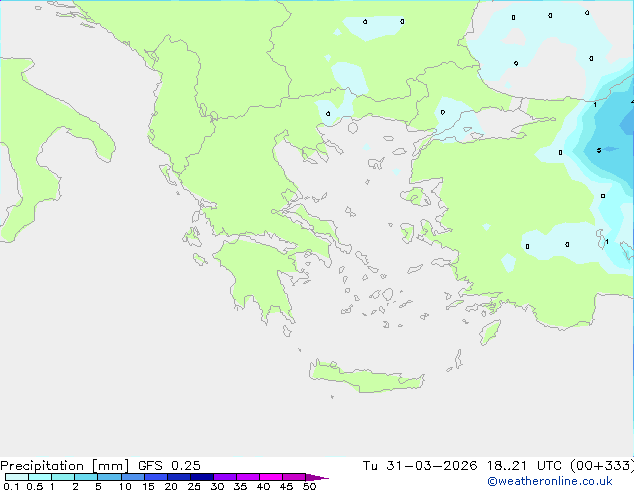
Task: Click the 'Tu 31-03-2026' date text
Action: [x=420, y=466]
